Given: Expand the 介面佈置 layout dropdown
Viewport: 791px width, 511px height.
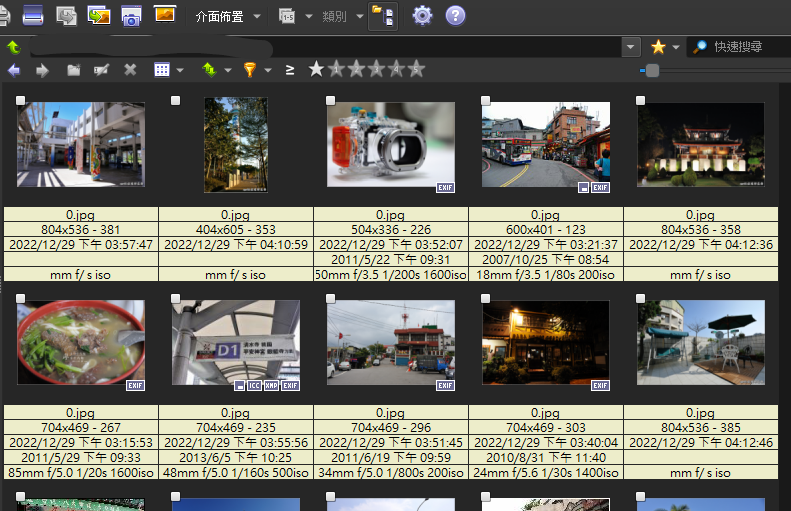Looking at the screenshot, I should coord(257,16).
